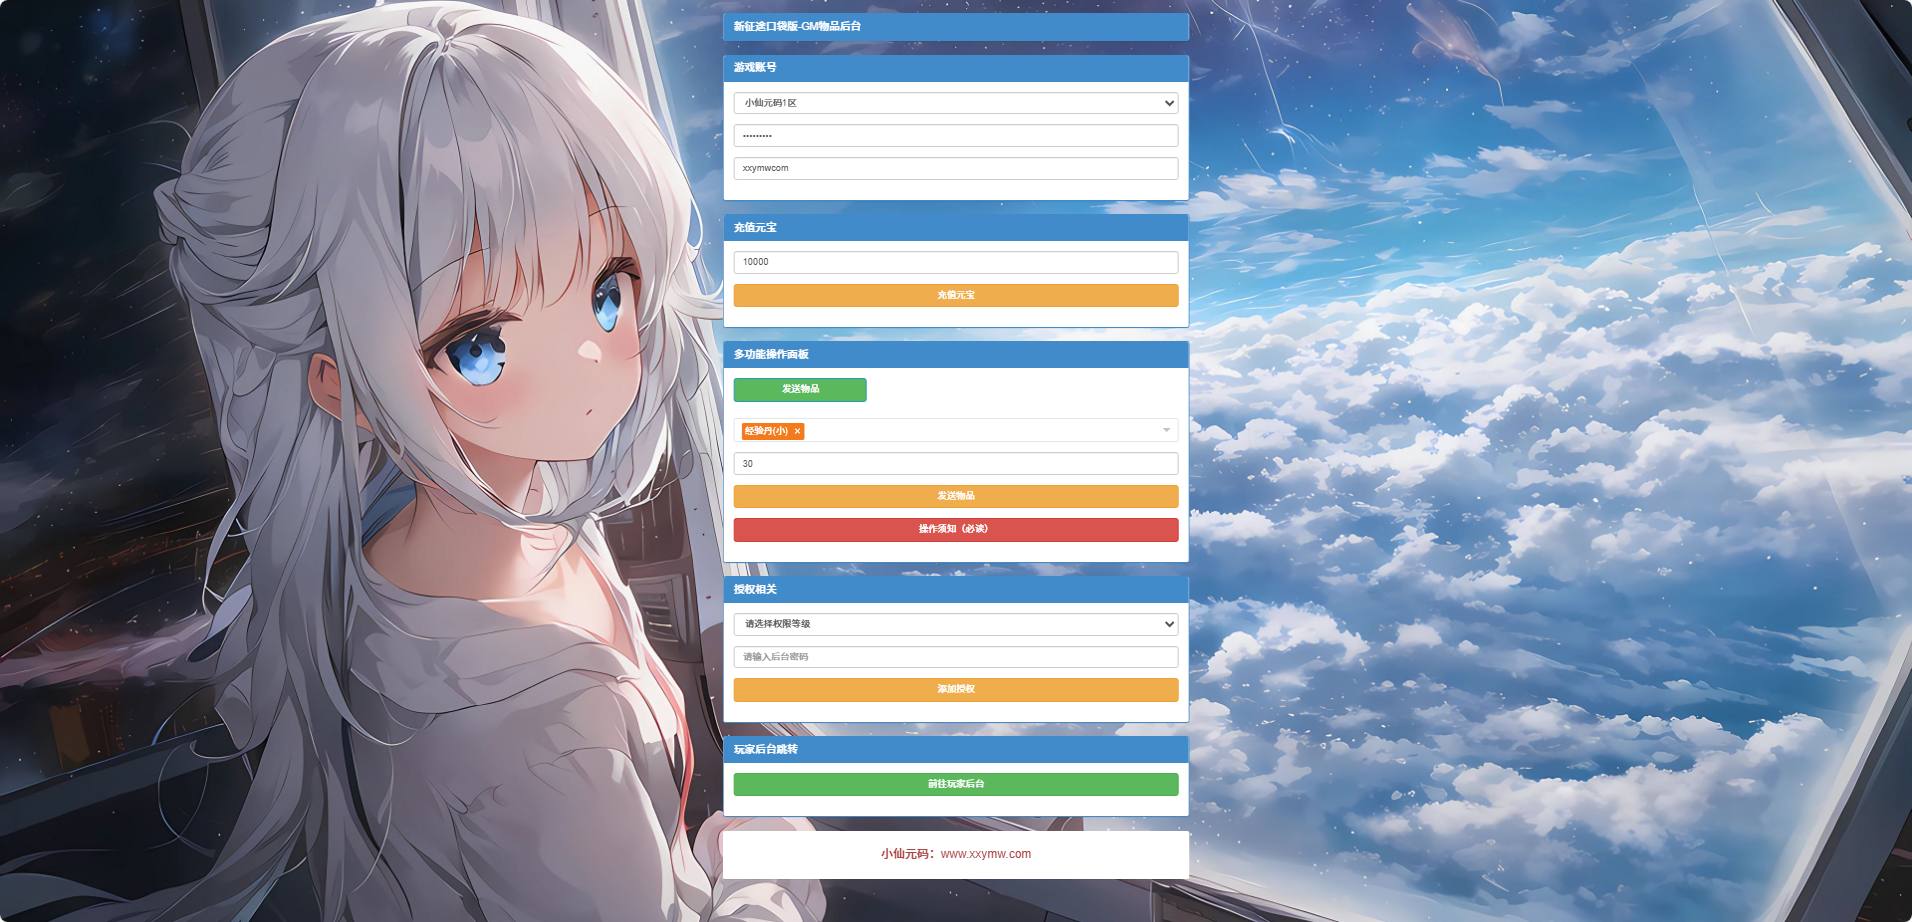This screenshot has width=1912, height=922.
Task: Remove the 经验丹(小) tag with its x
Action: pos(797,431)
